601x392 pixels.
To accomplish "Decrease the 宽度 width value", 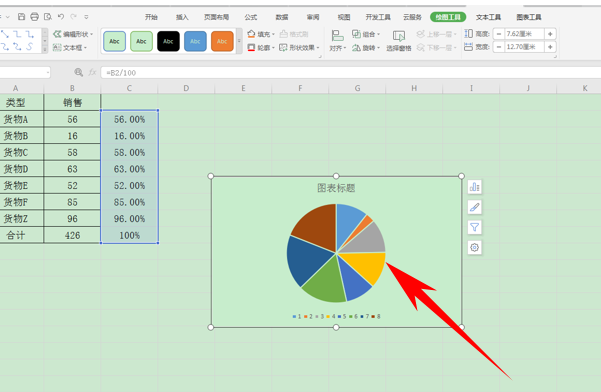I will pos(499,47).
